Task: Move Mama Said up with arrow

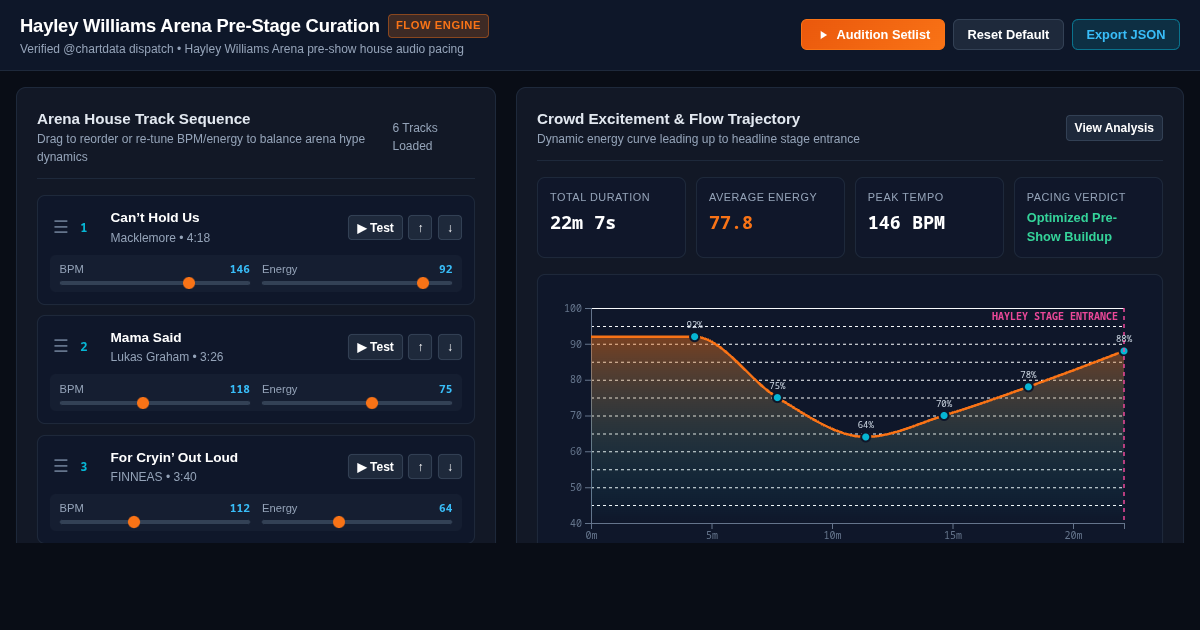Action: click(x=420, y=347)
